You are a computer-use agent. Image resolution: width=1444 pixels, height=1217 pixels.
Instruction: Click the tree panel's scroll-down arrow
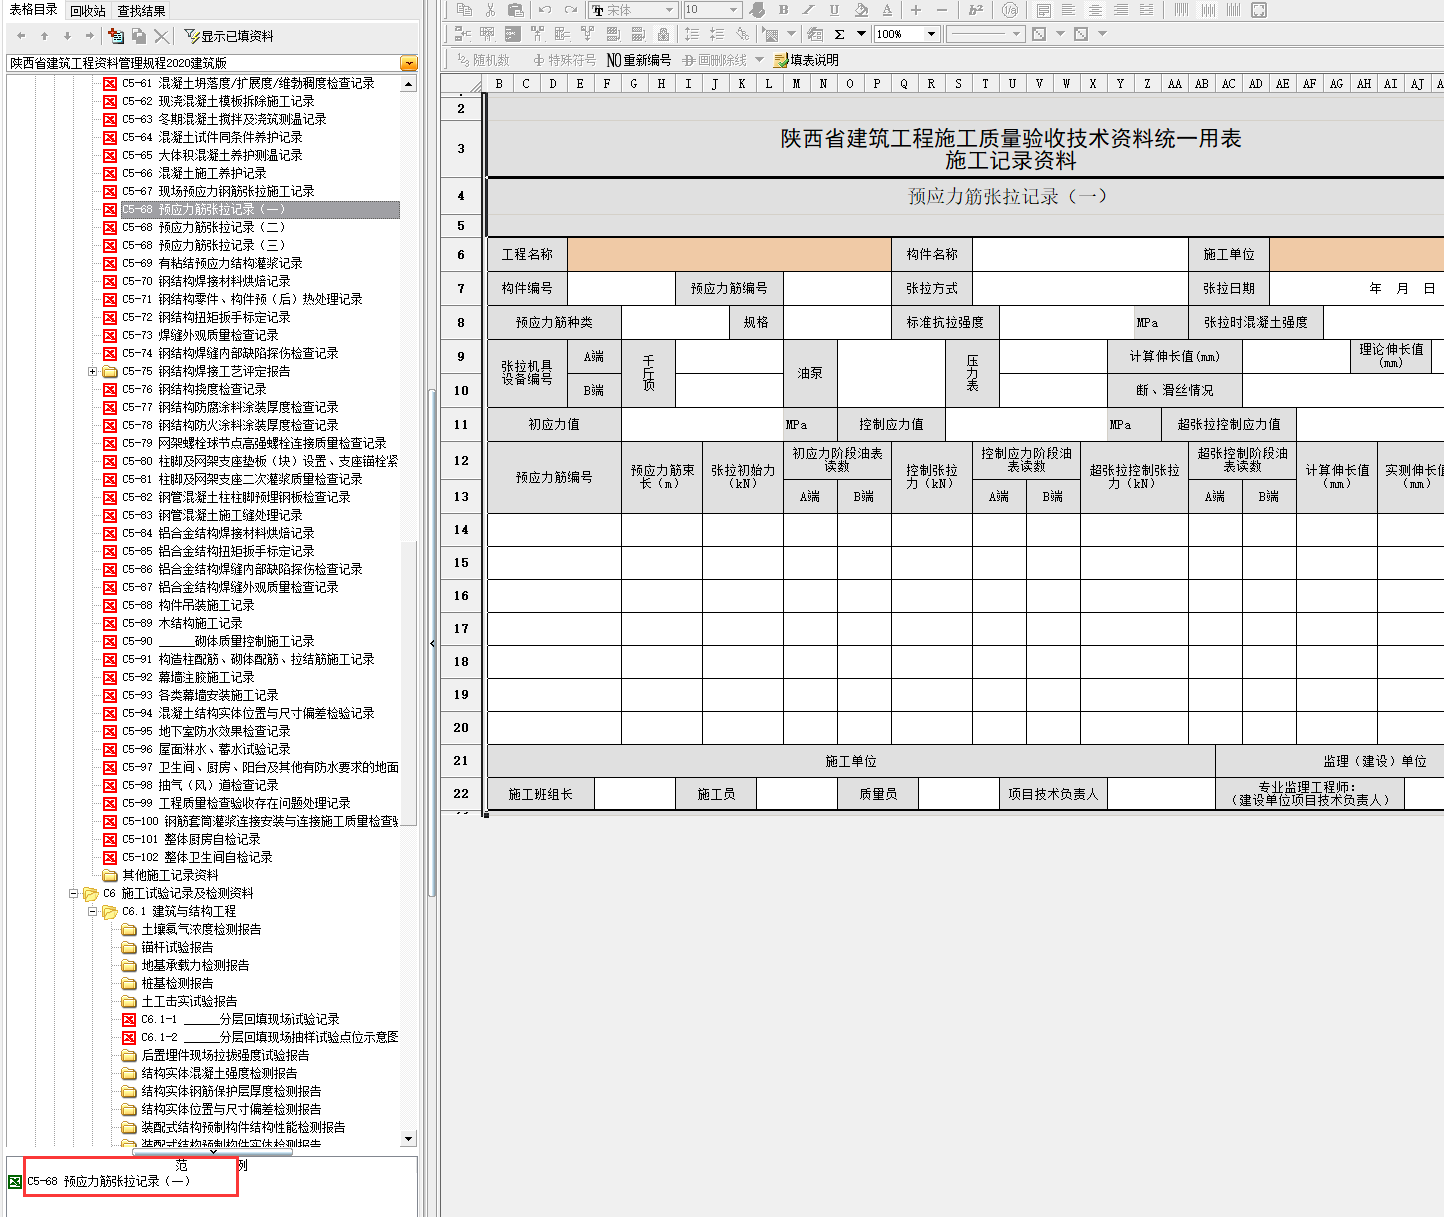[x=408, y=1138]
